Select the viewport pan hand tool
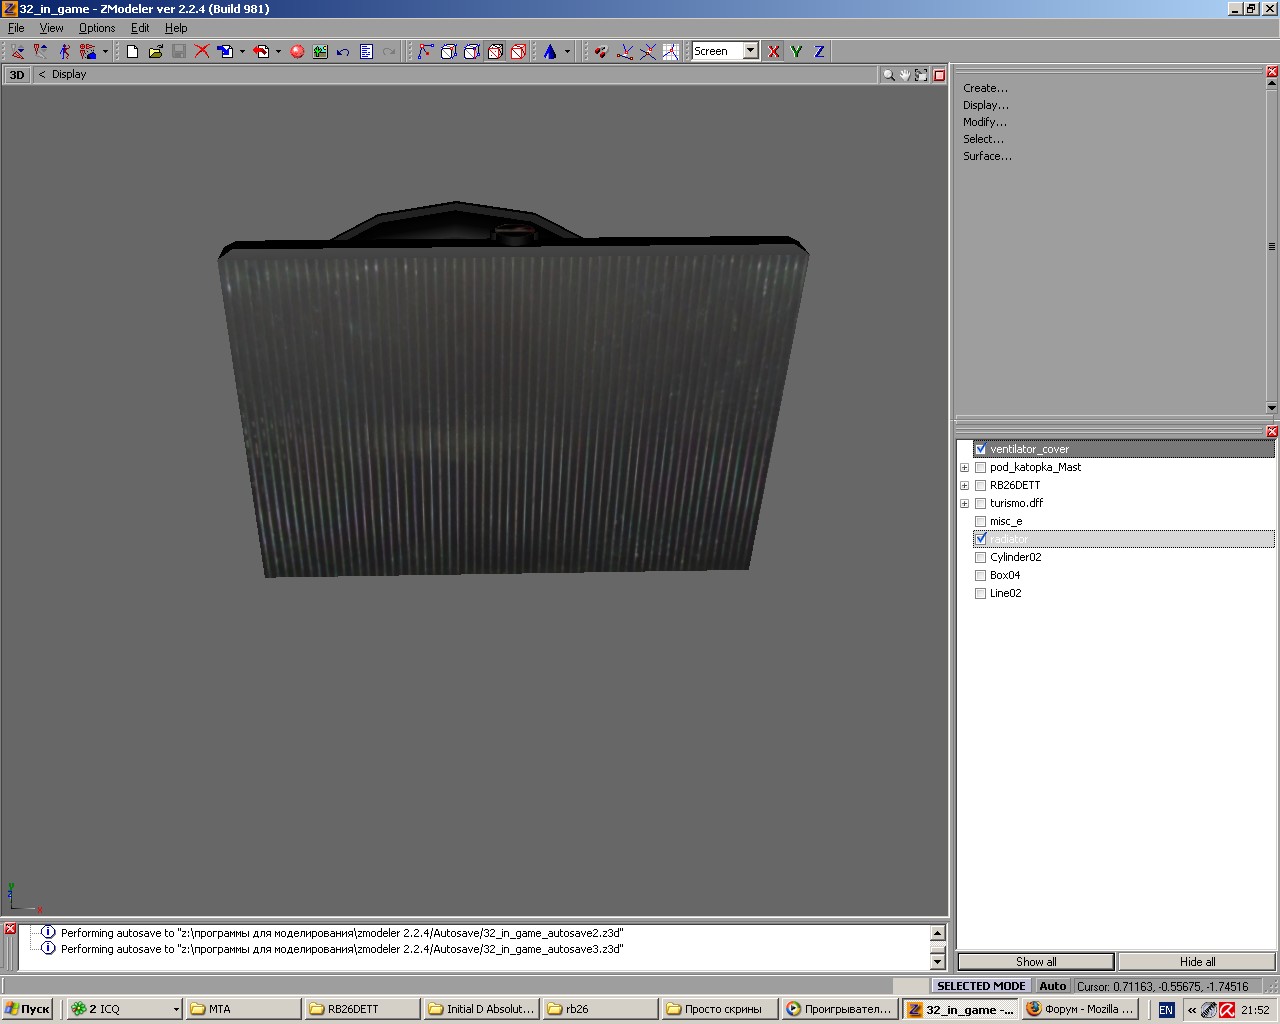This screenshot has width=1280, height=1024. 905,75
